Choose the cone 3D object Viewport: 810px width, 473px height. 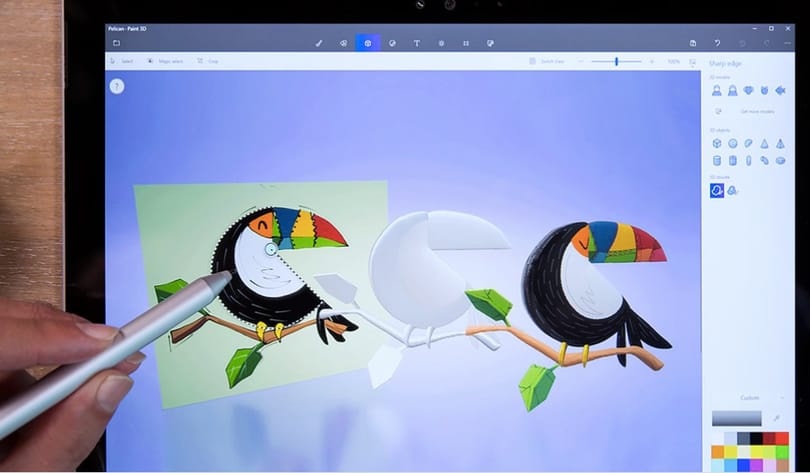(764, 144)
